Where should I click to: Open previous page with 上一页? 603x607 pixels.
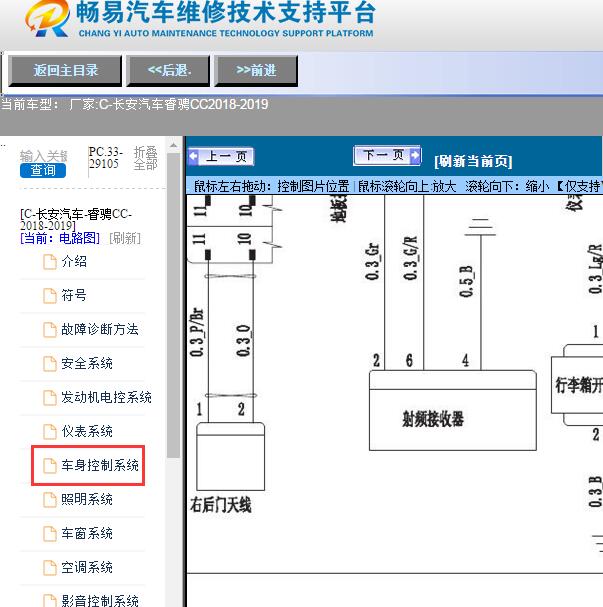click(x=221, y=157)
